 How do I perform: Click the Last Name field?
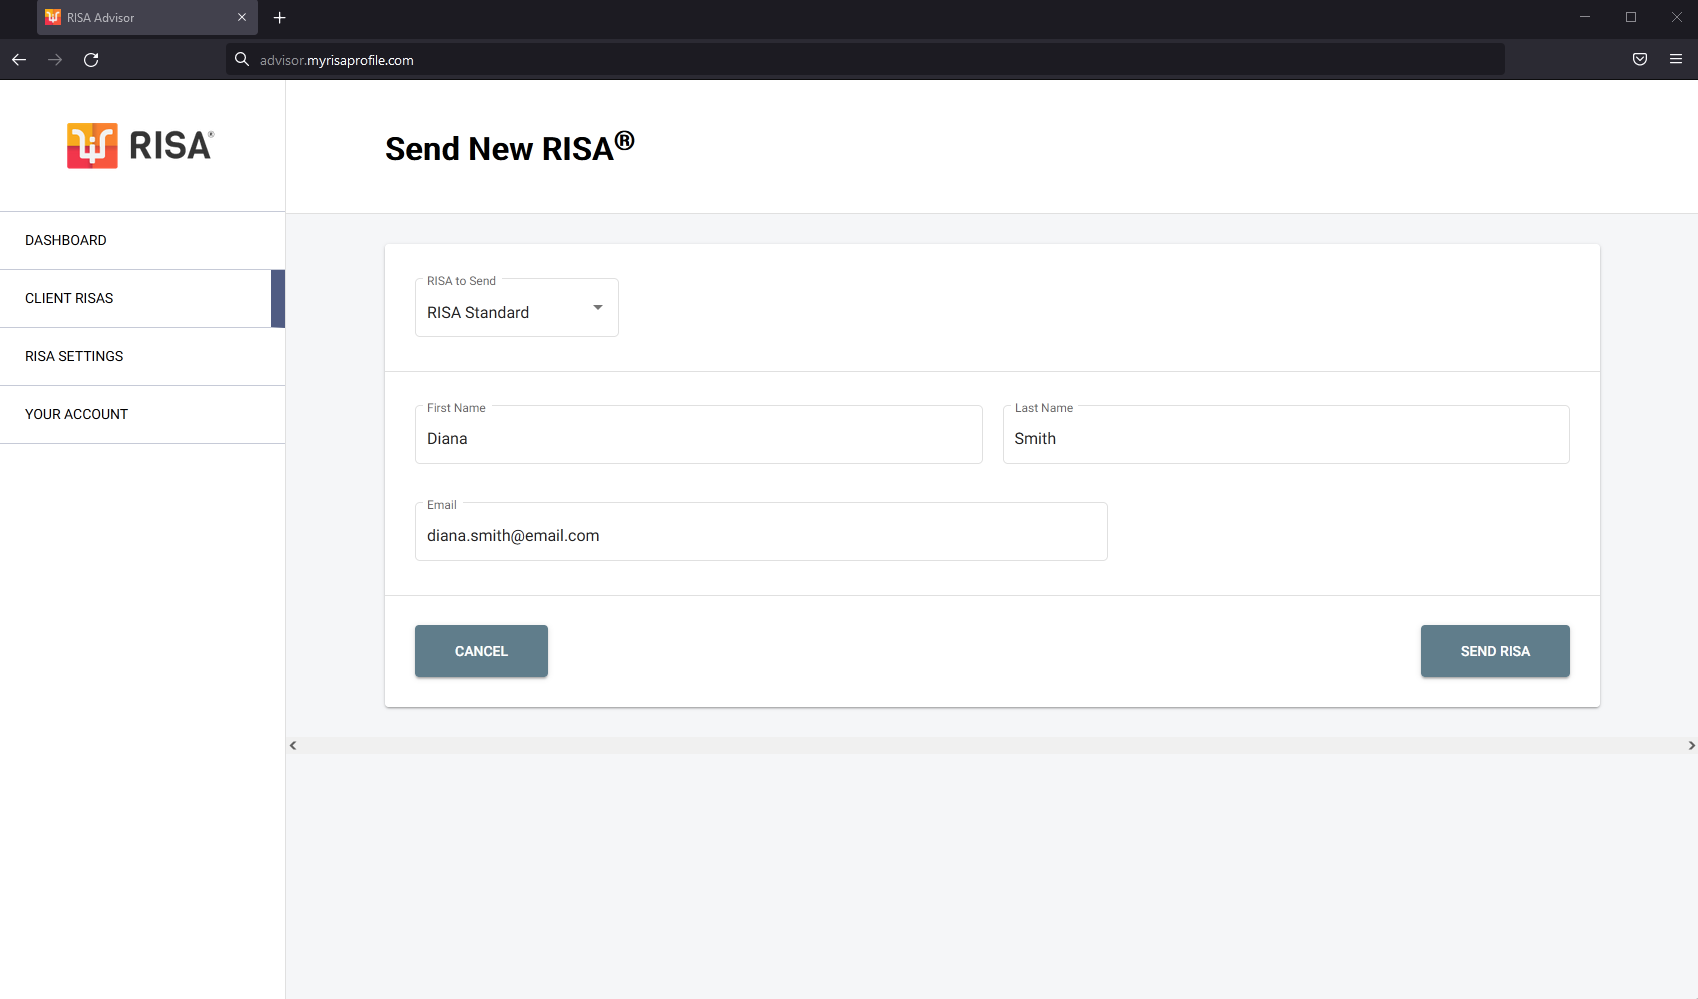click(1286, 435)
